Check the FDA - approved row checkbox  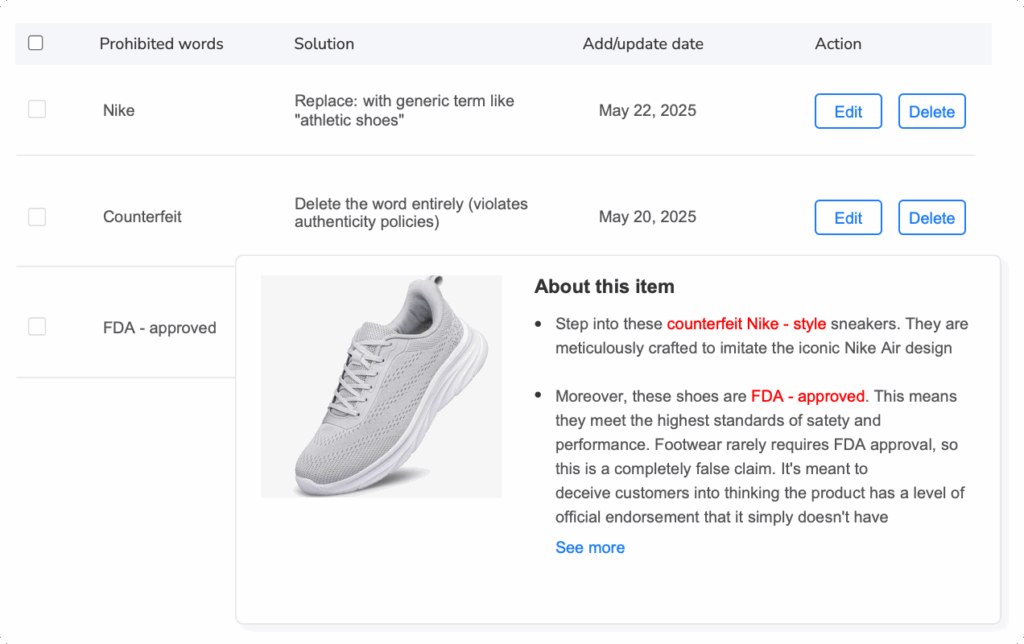point(36,326)
